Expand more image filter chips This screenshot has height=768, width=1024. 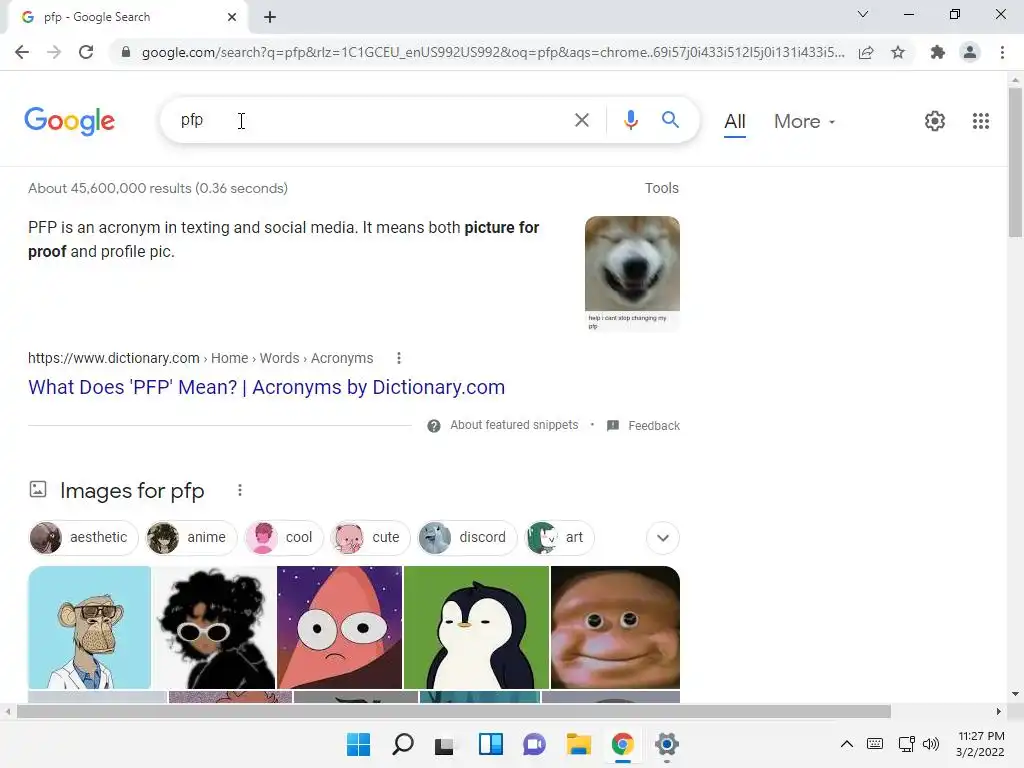tap(663, 537)
